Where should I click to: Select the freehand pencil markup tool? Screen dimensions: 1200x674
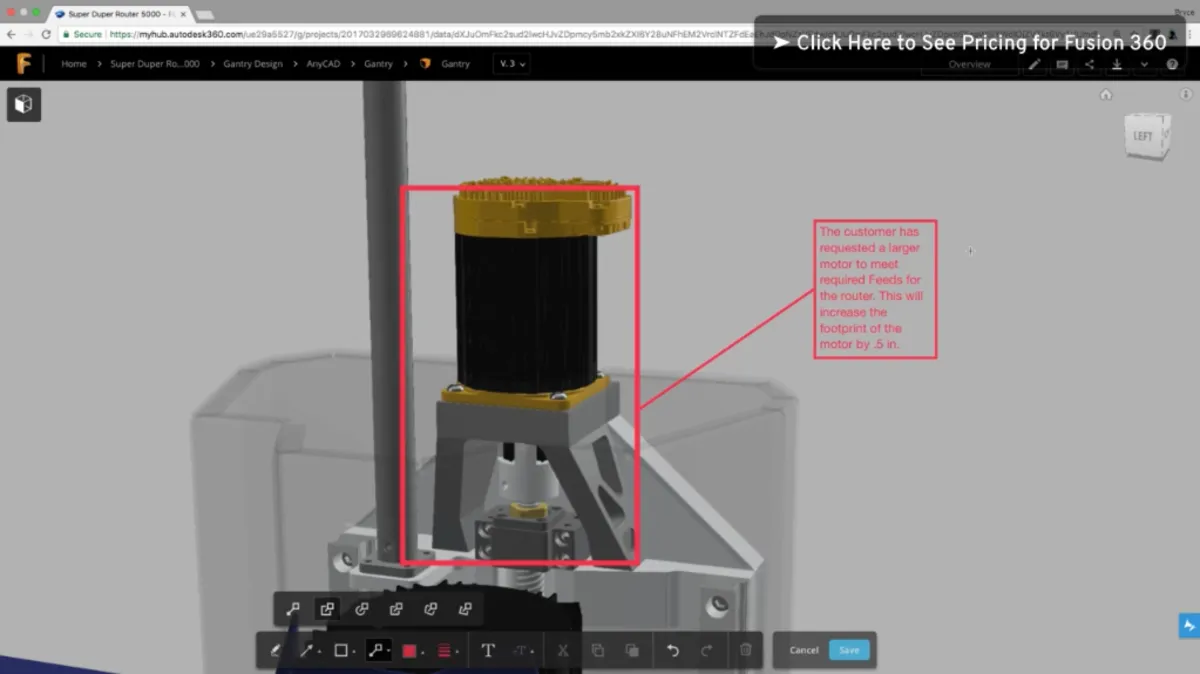(276, 650)
